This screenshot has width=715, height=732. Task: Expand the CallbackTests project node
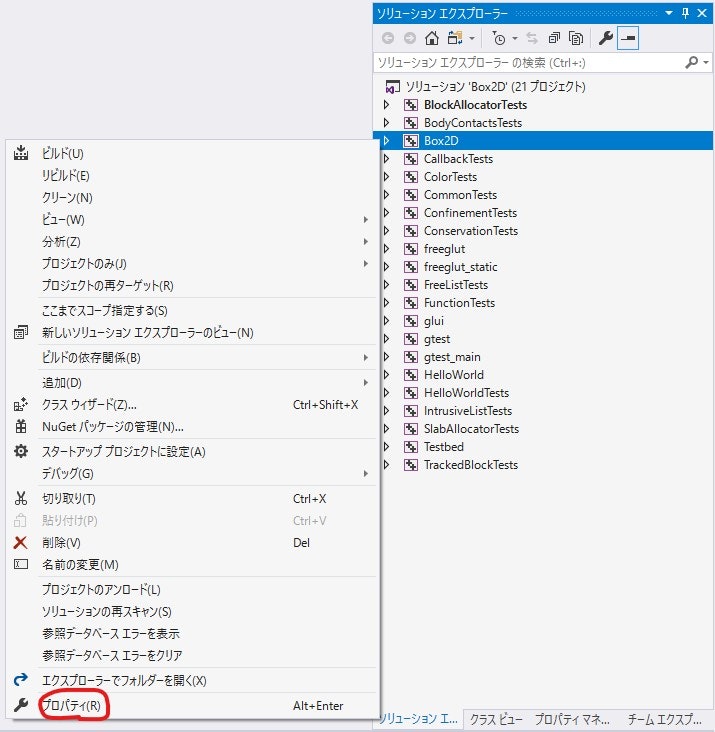386,159
